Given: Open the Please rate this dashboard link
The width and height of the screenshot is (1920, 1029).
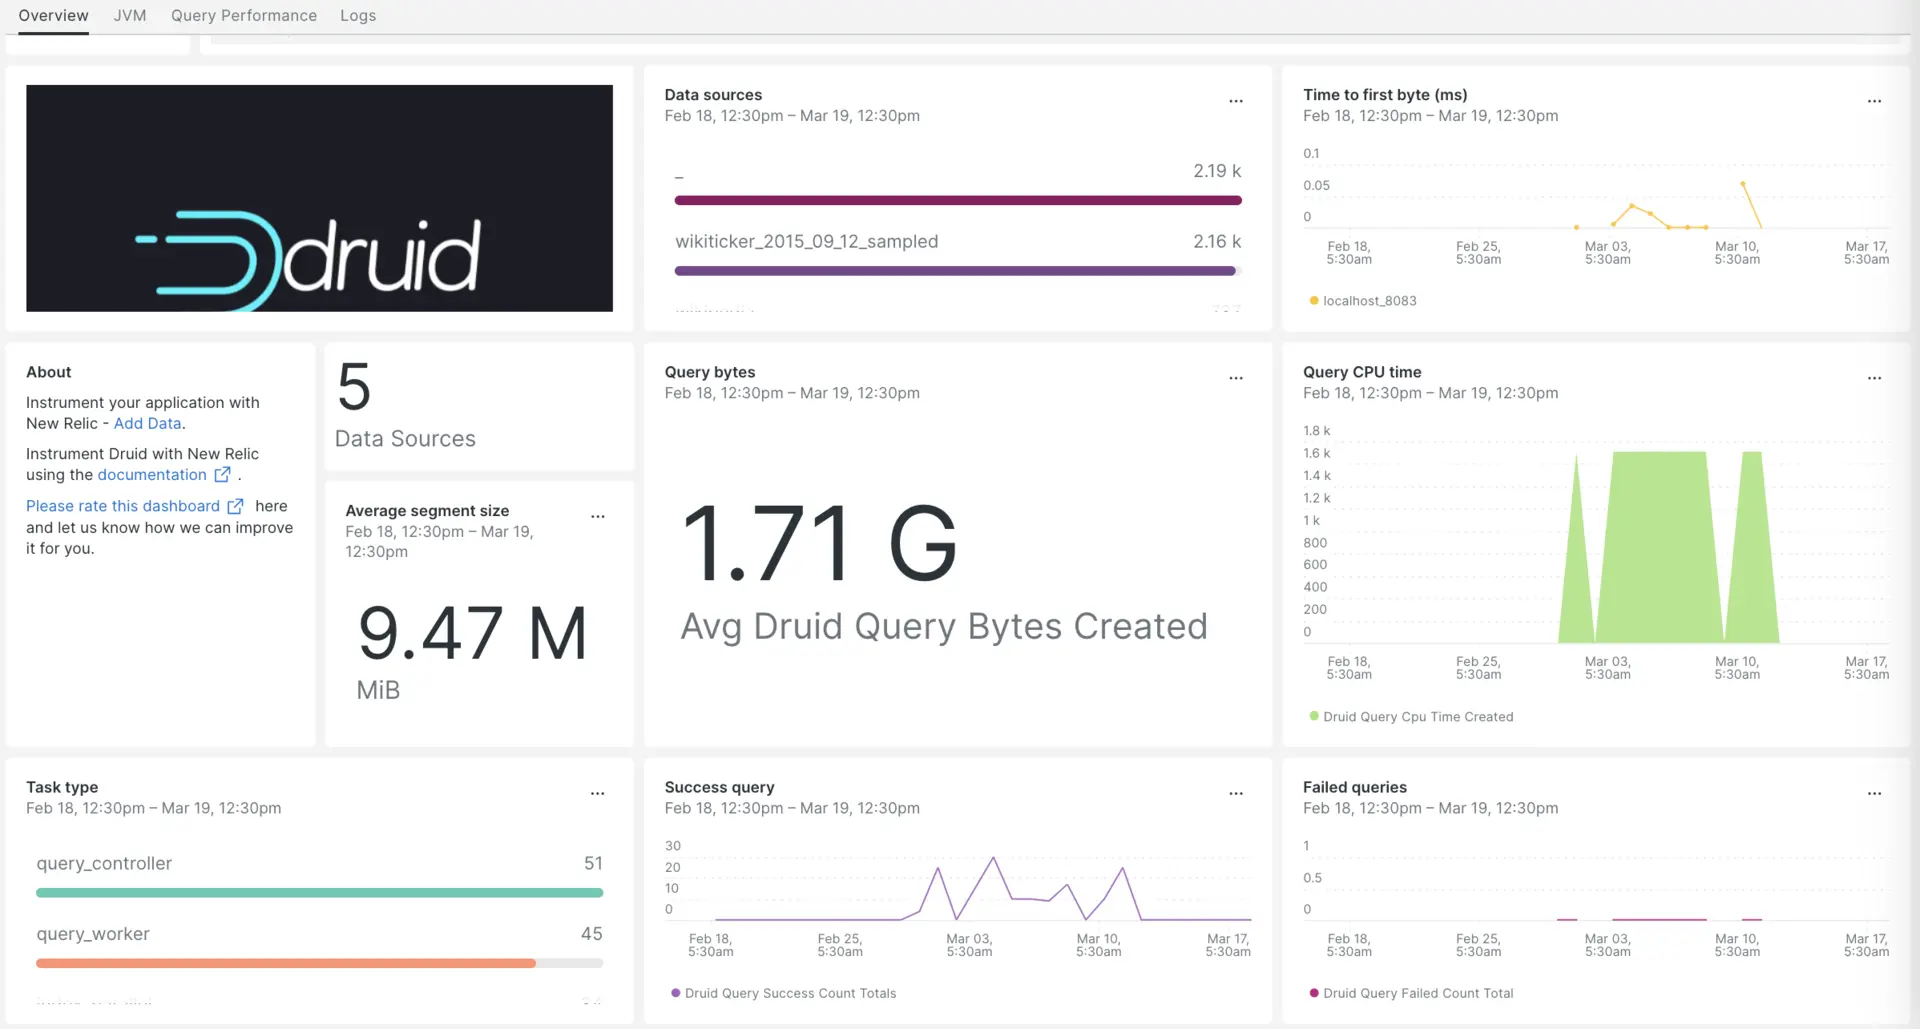Looking at the screenshot, I should click(x=123, y=506).
